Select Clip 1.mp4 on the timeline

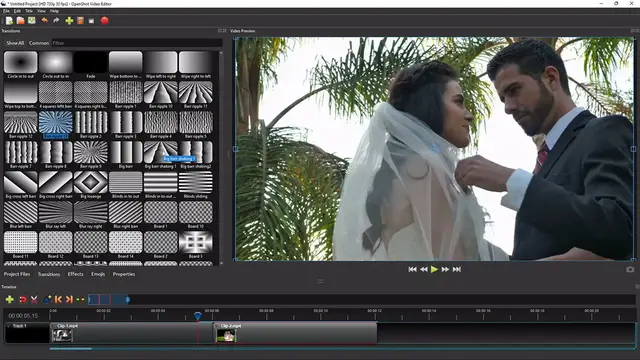(x=131, y=333)
